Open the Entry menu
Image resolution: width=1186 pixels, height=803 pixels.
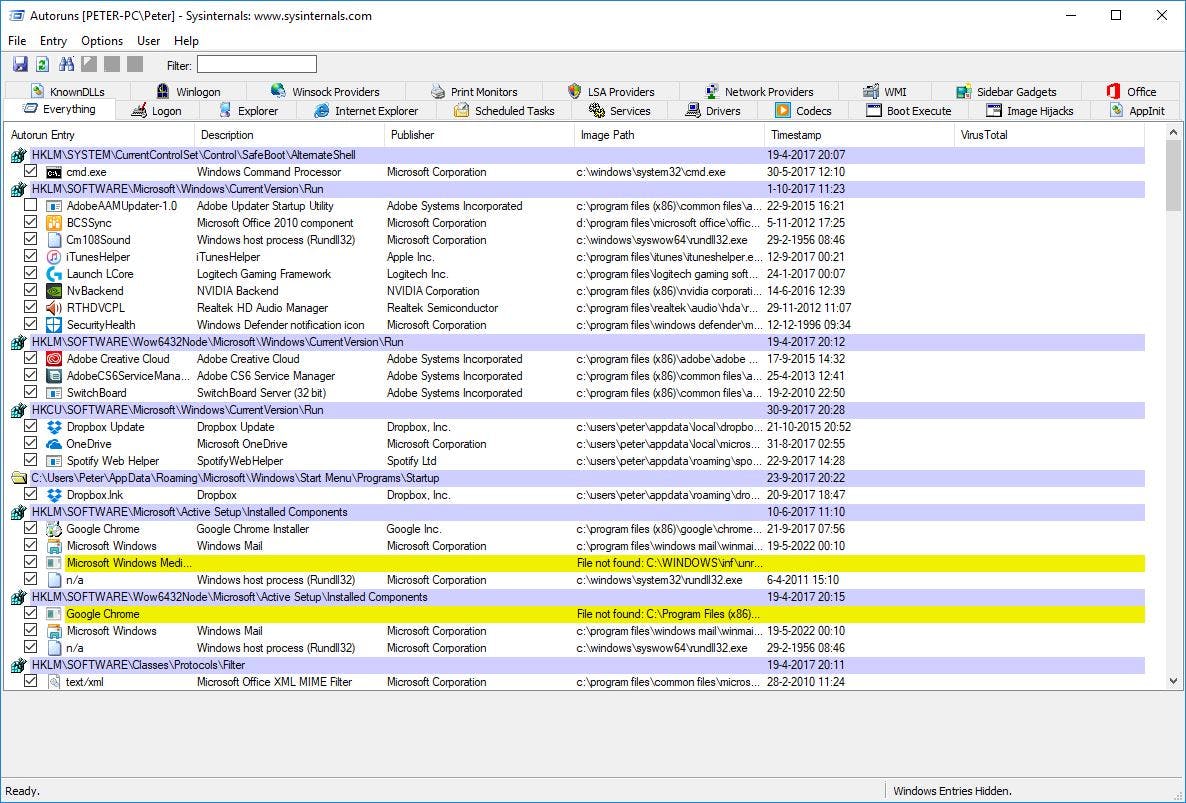click(x=53, y=41)
